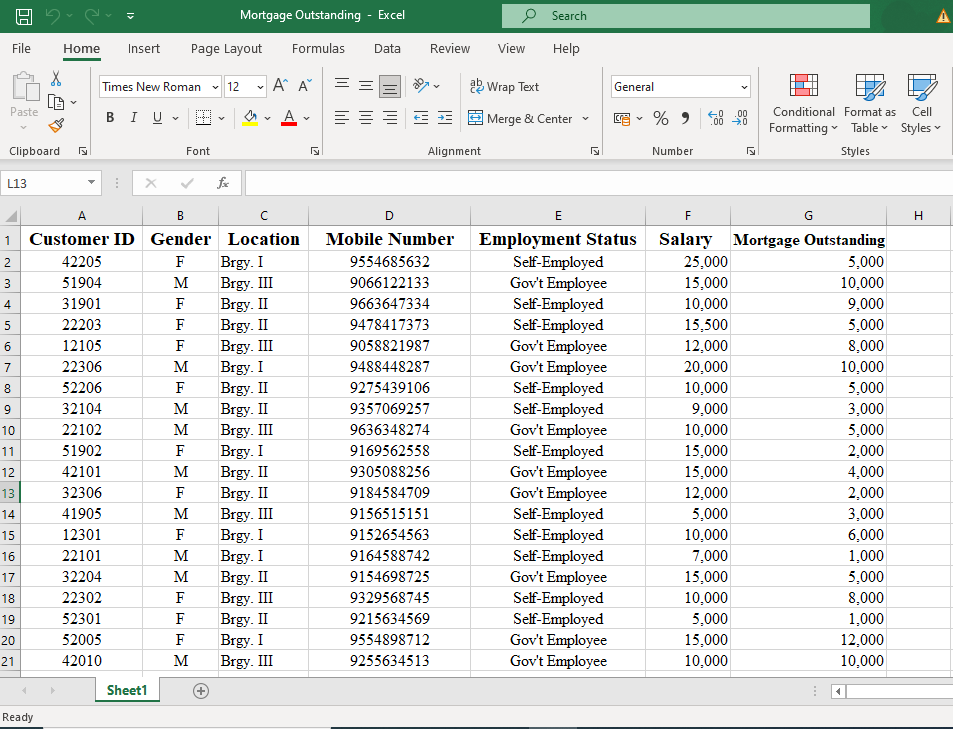This screenshot has height=729, width=953.
Task: Click the Increase Indent icon
Action: click(x=445, y=118)
